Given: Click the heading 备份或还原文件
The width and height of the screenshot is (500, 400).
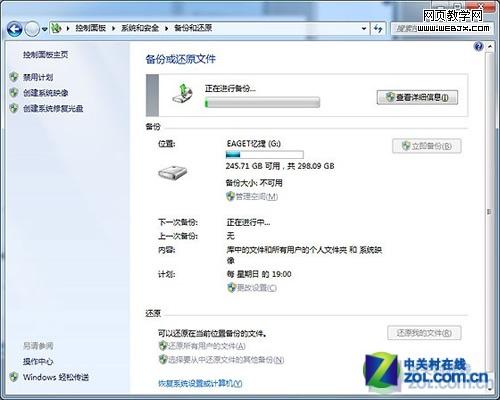Looking at the screenshot, I should click(x=181, y=59).
